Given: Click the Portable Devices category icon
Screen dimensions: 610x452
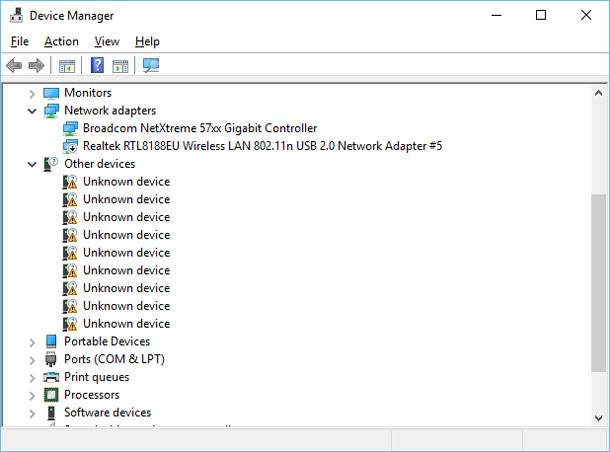Looking at the screenshot, I should (x=51, y=341).
